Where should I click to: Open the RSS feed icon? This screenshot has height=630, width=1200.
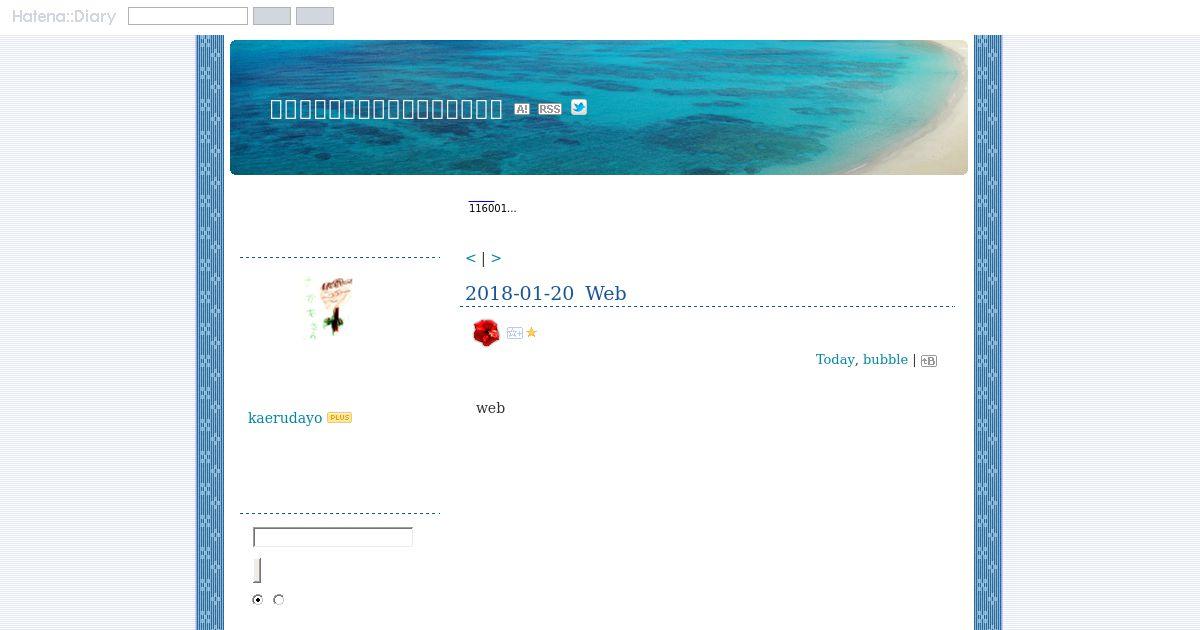tap(550, 109)
